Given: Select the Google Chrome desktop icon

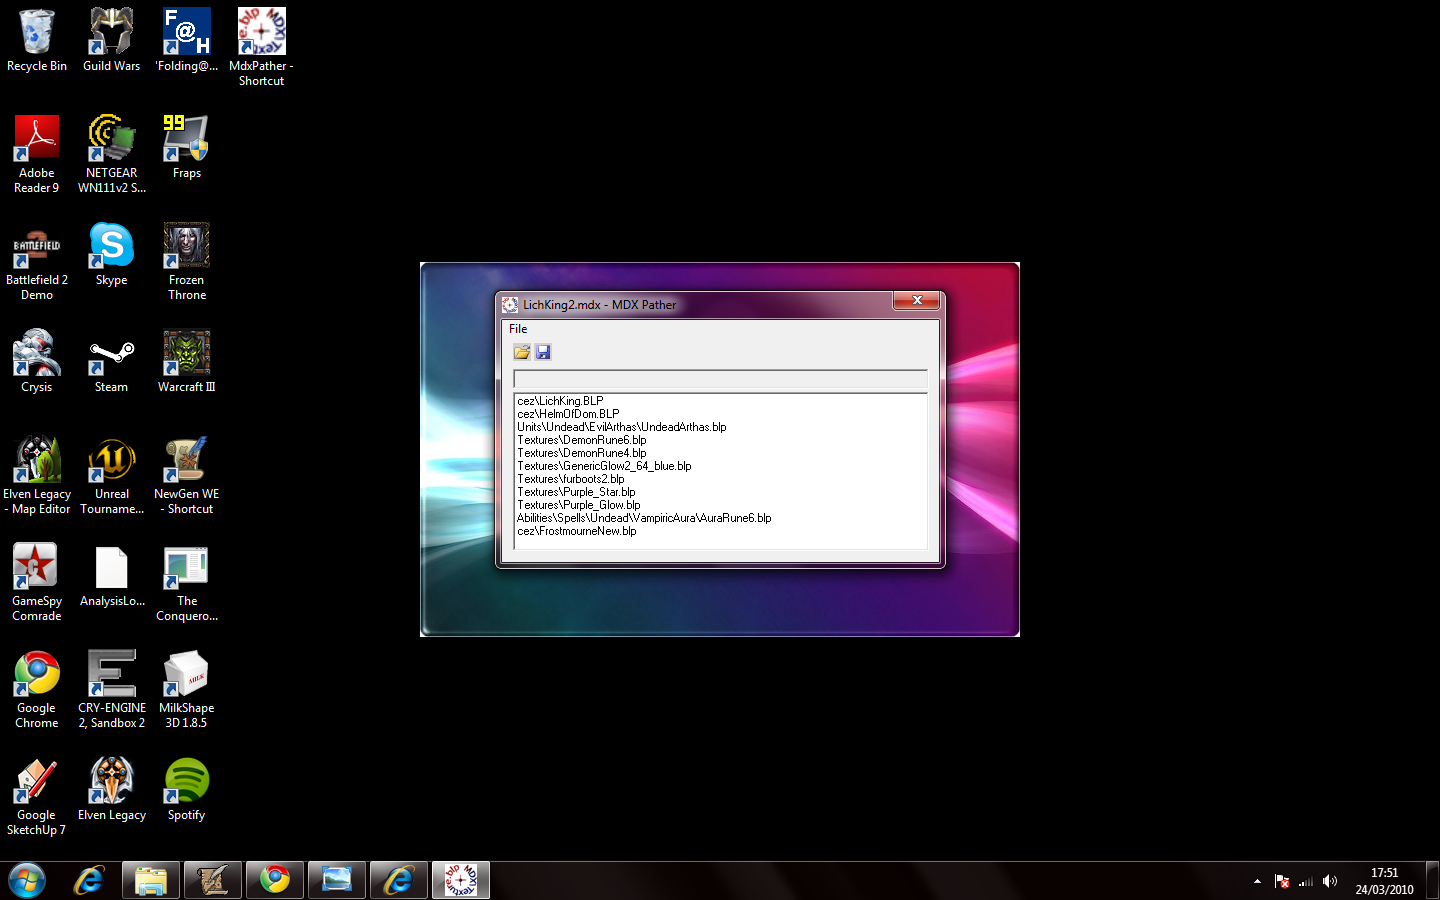Looking at the screenshot, I should pos(37,689).
